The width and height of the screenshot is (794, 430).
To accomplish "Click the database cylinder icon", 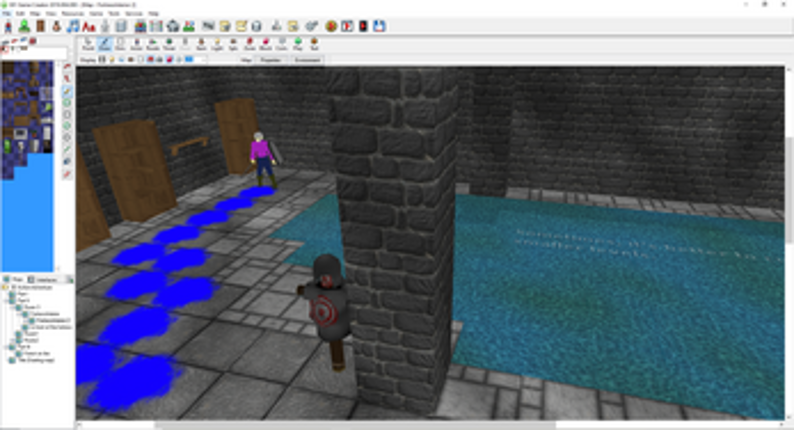I will (x=257, y=26).
